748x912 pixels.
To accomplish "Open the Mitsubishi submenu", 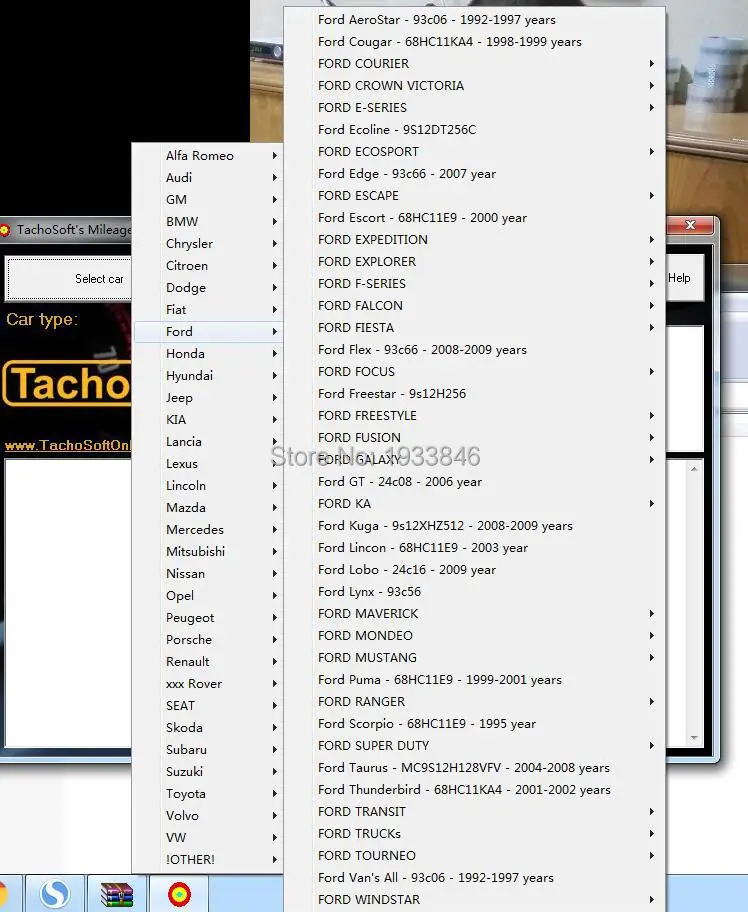I will [208, 552].
